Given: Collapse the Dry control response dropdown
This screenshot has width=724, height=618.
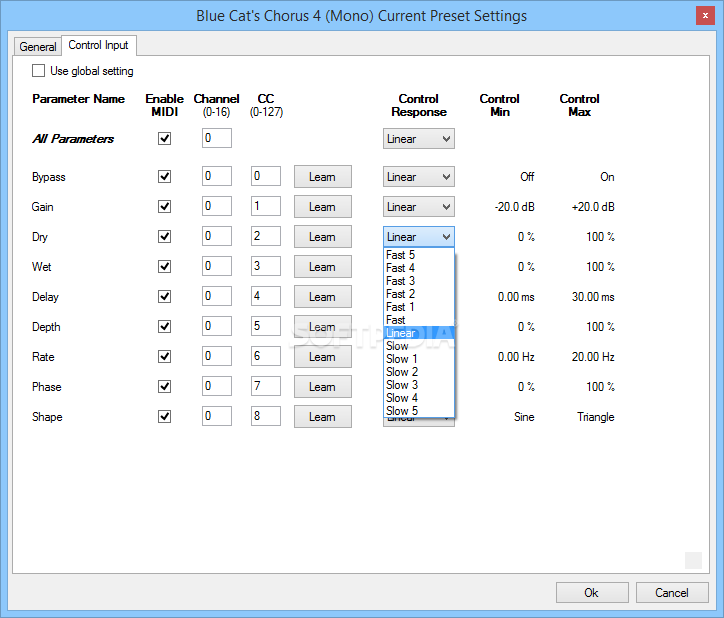Looking at the screenshot, I should tap(419, 236).
